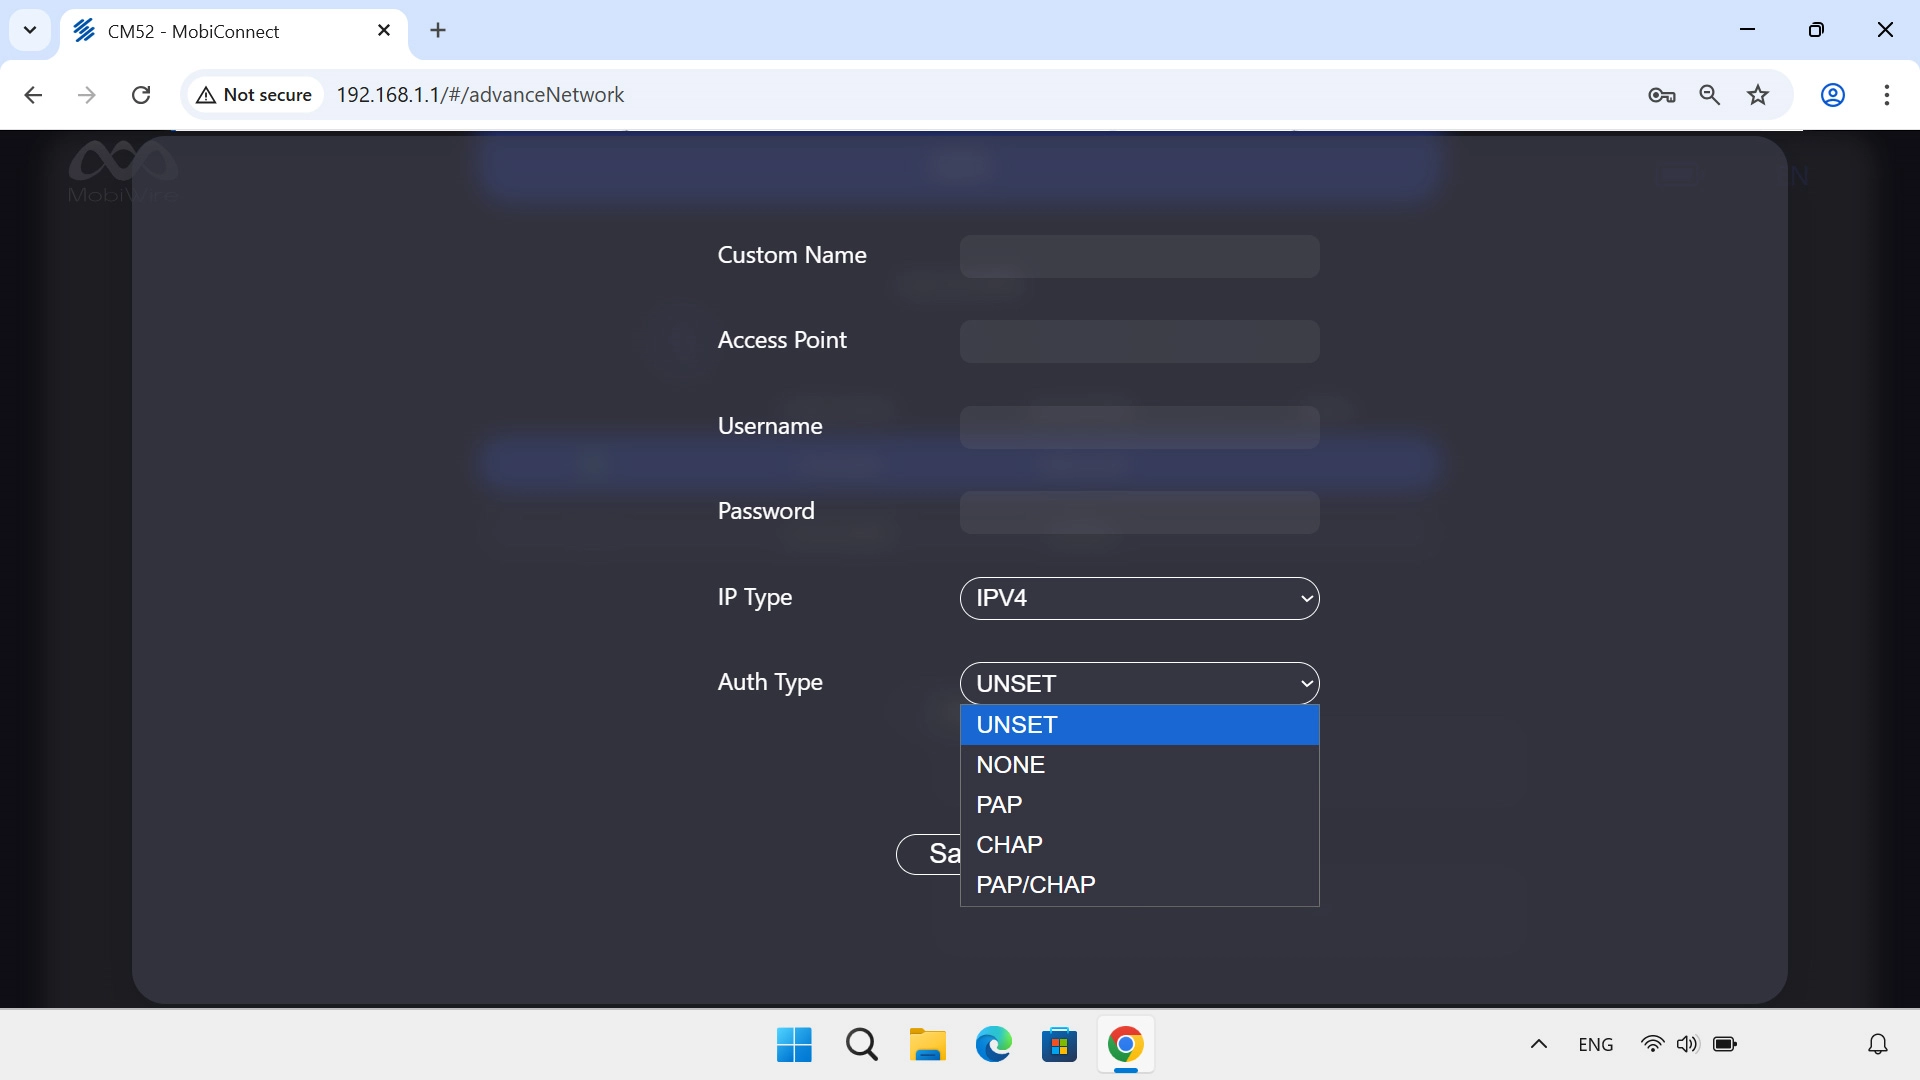Click the Not secure warning badge
1920x1080 pixels.
pyautogui.click(x=255, y=95)
